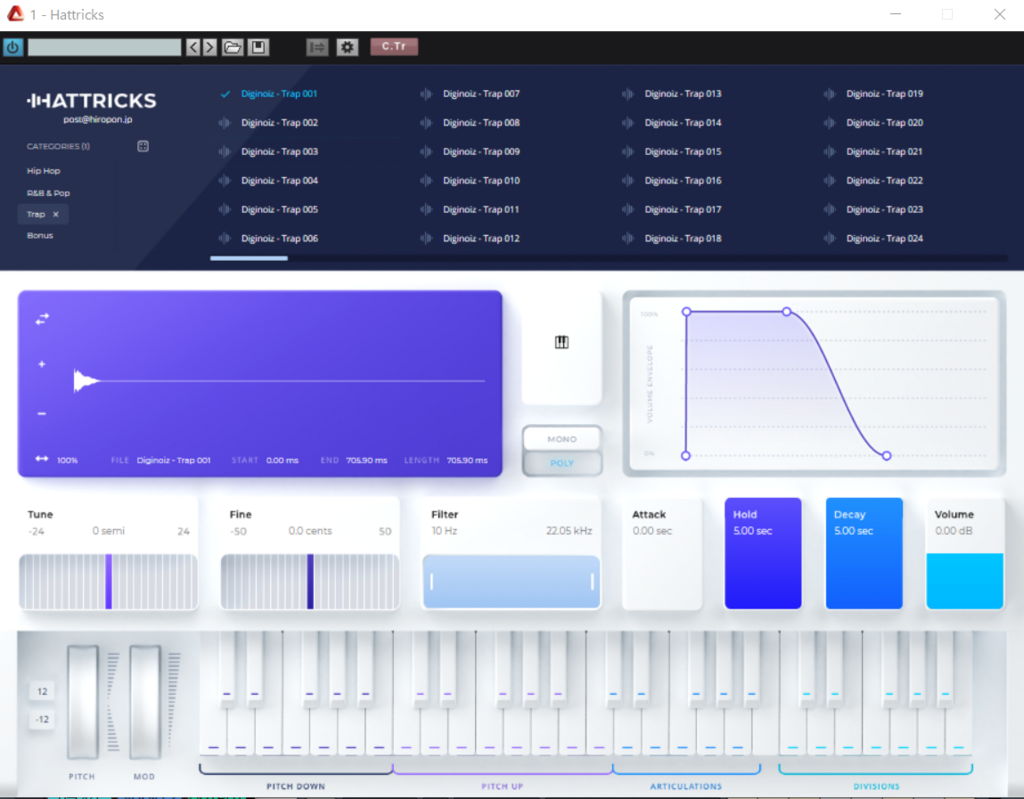
Task: Set pitch bend range to -12
Action: (42, 719)
